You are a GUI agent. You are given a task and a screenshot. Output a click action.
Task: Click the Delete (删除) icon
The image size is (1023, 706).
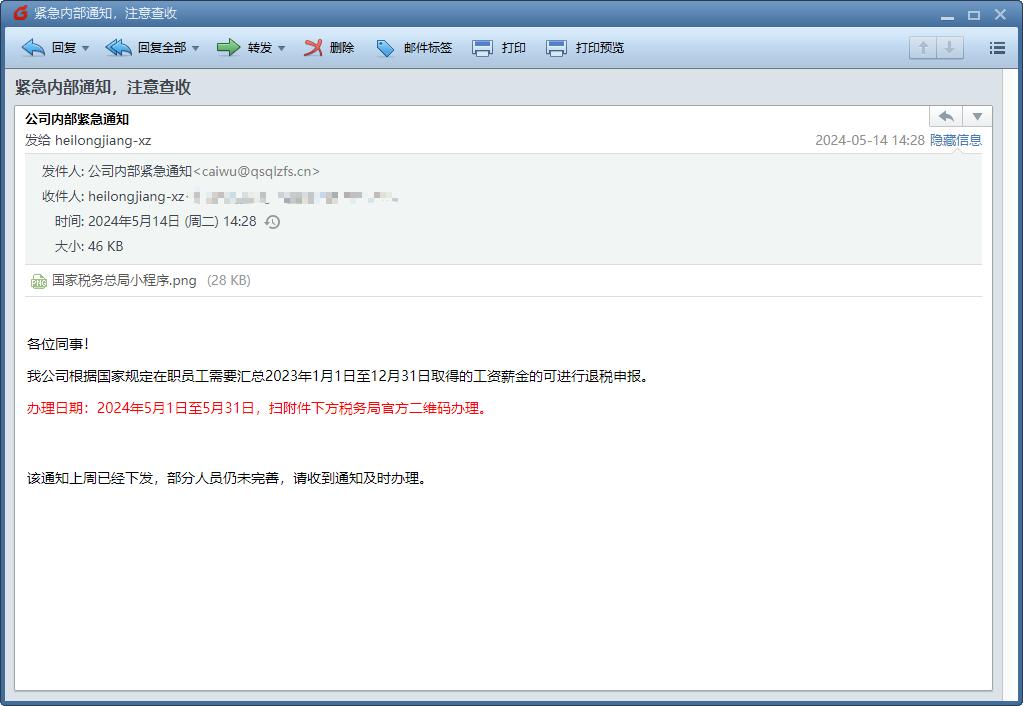tap(311, 47)
